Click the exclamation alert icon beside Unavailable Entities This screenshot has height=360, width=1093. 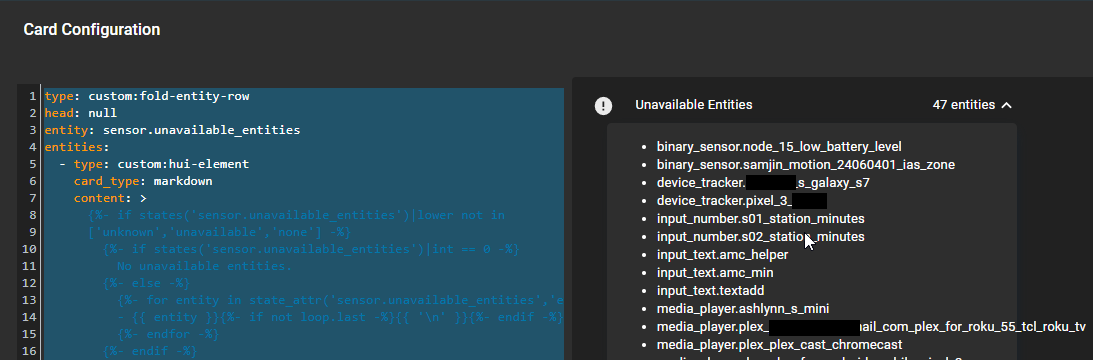click(603, 105)
